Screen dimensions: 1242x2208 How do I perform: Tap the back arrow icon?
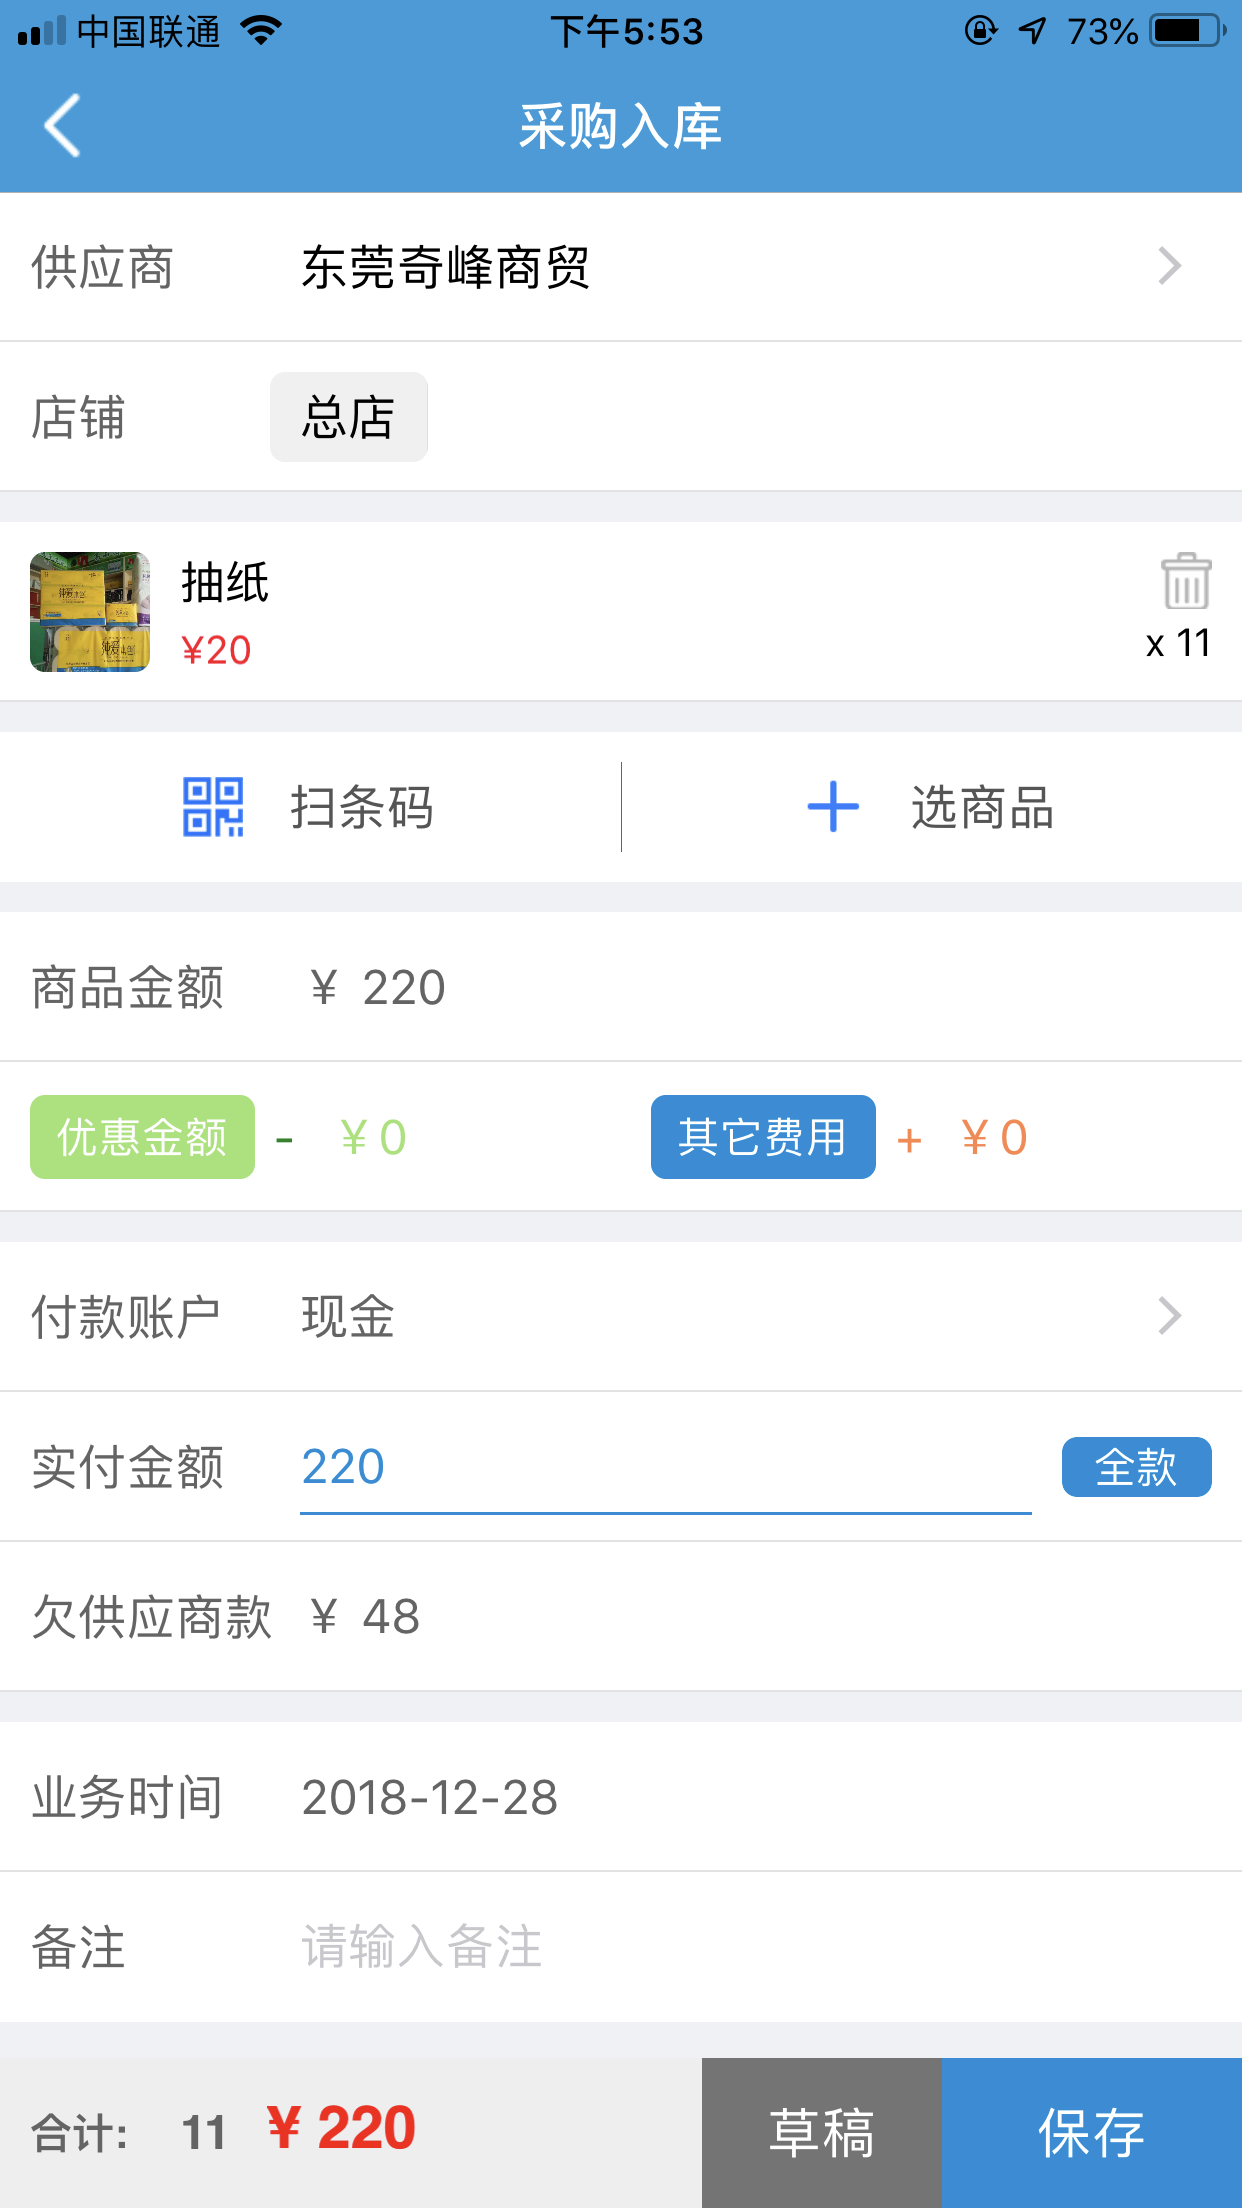pyautogui.click(x=62, y=126)
